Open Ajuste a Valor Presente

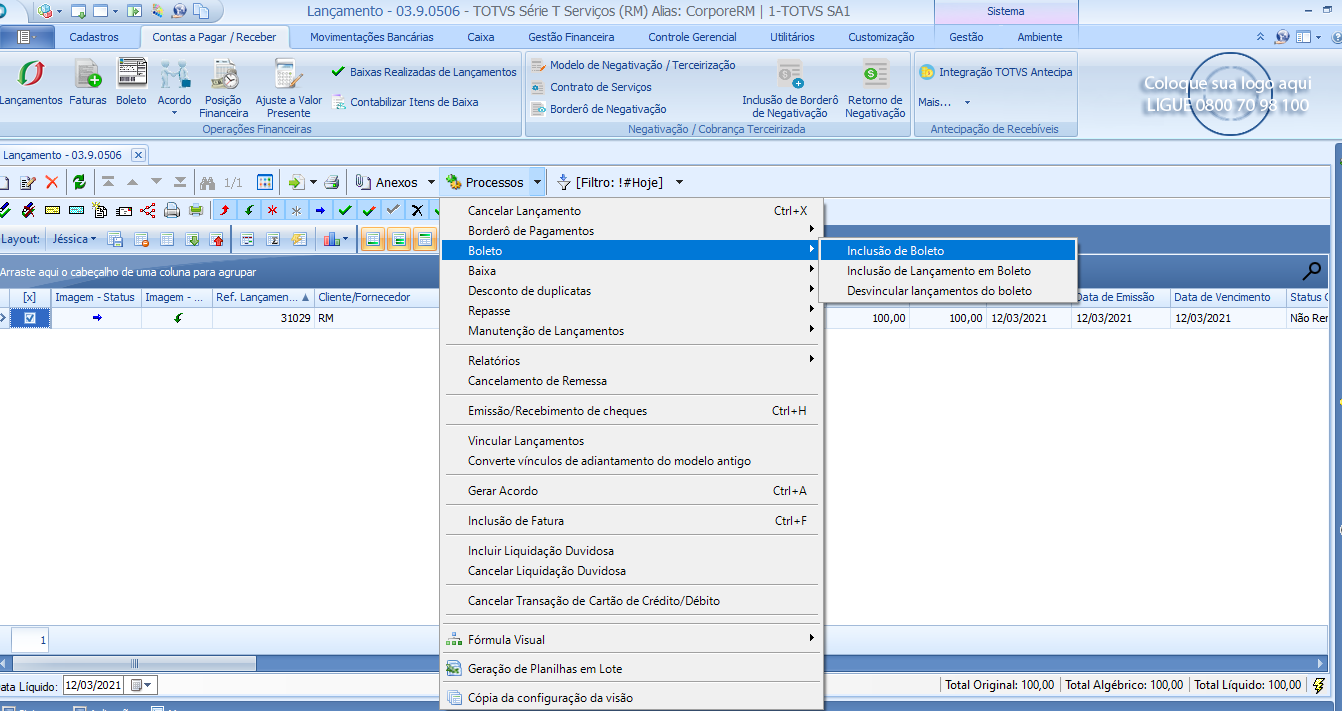[289, 89]
